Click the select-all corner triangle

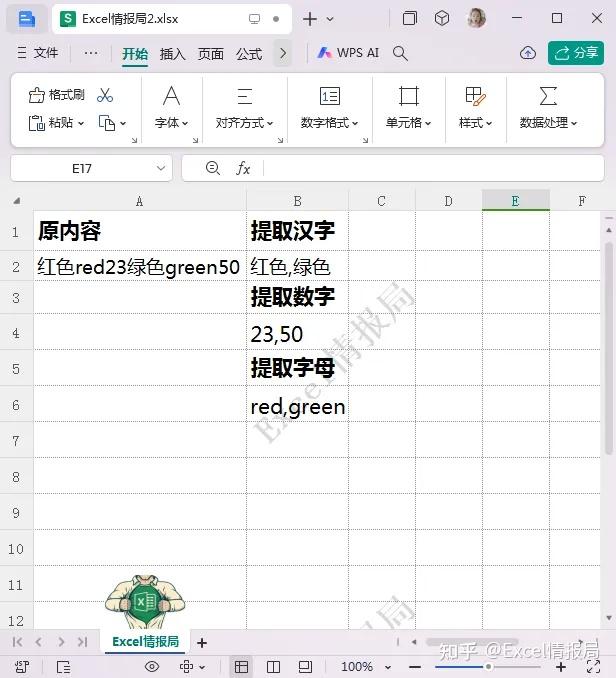tap(16, 201)
